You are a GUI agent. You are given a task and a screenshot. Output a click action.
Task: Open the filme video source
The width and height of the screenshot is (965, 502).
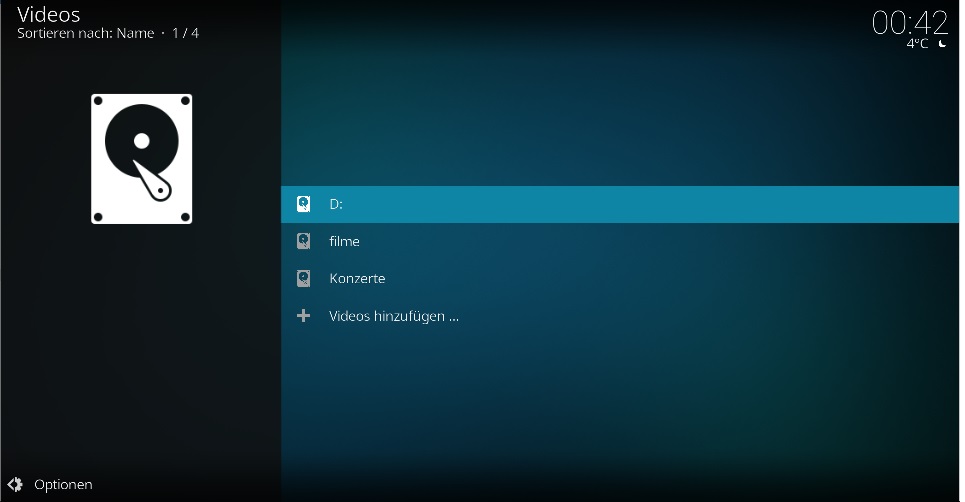tap(620, 241)
